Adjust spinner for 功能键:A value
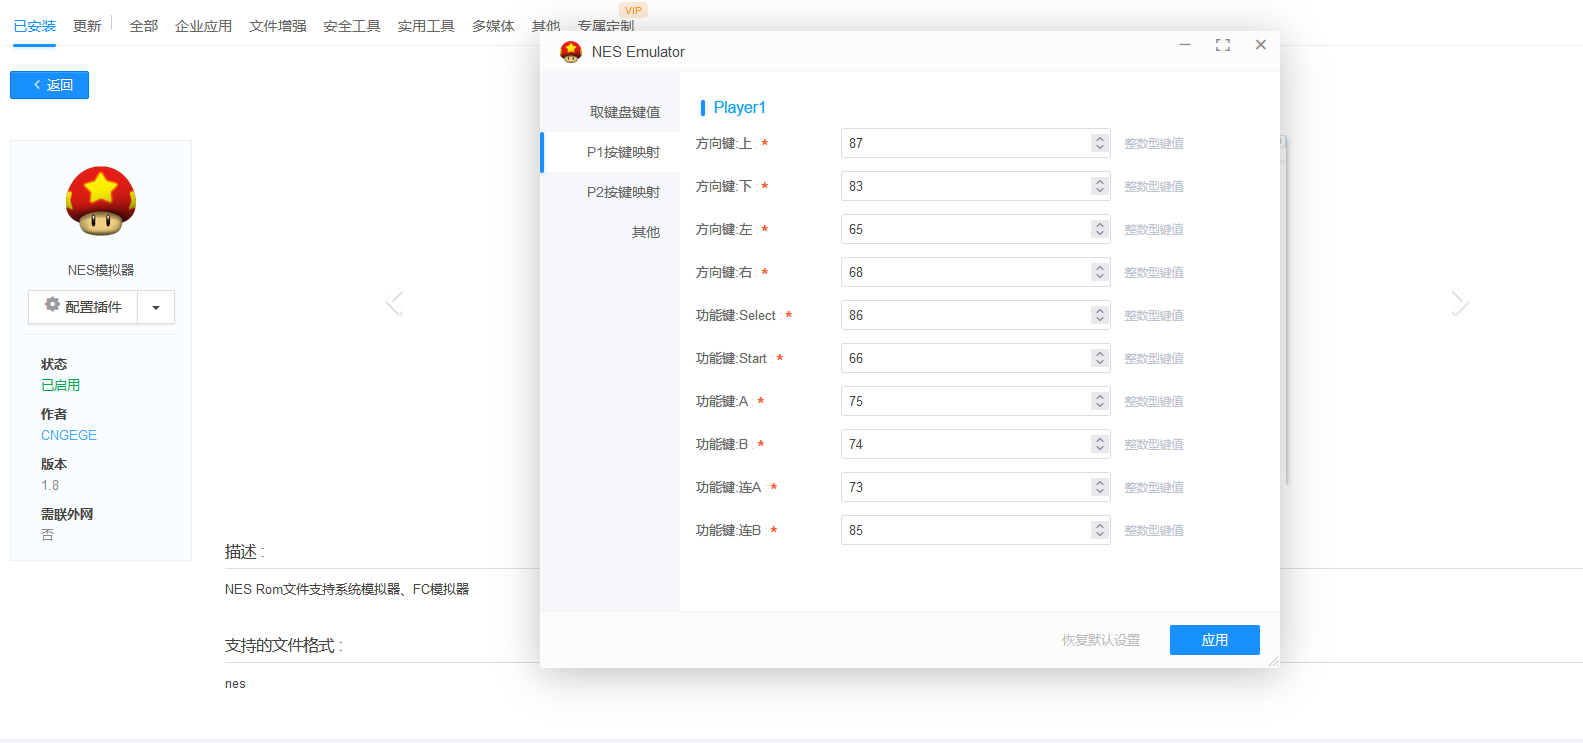The image size is (1583, 743). pyautogui.click(x=1100, y=401)
